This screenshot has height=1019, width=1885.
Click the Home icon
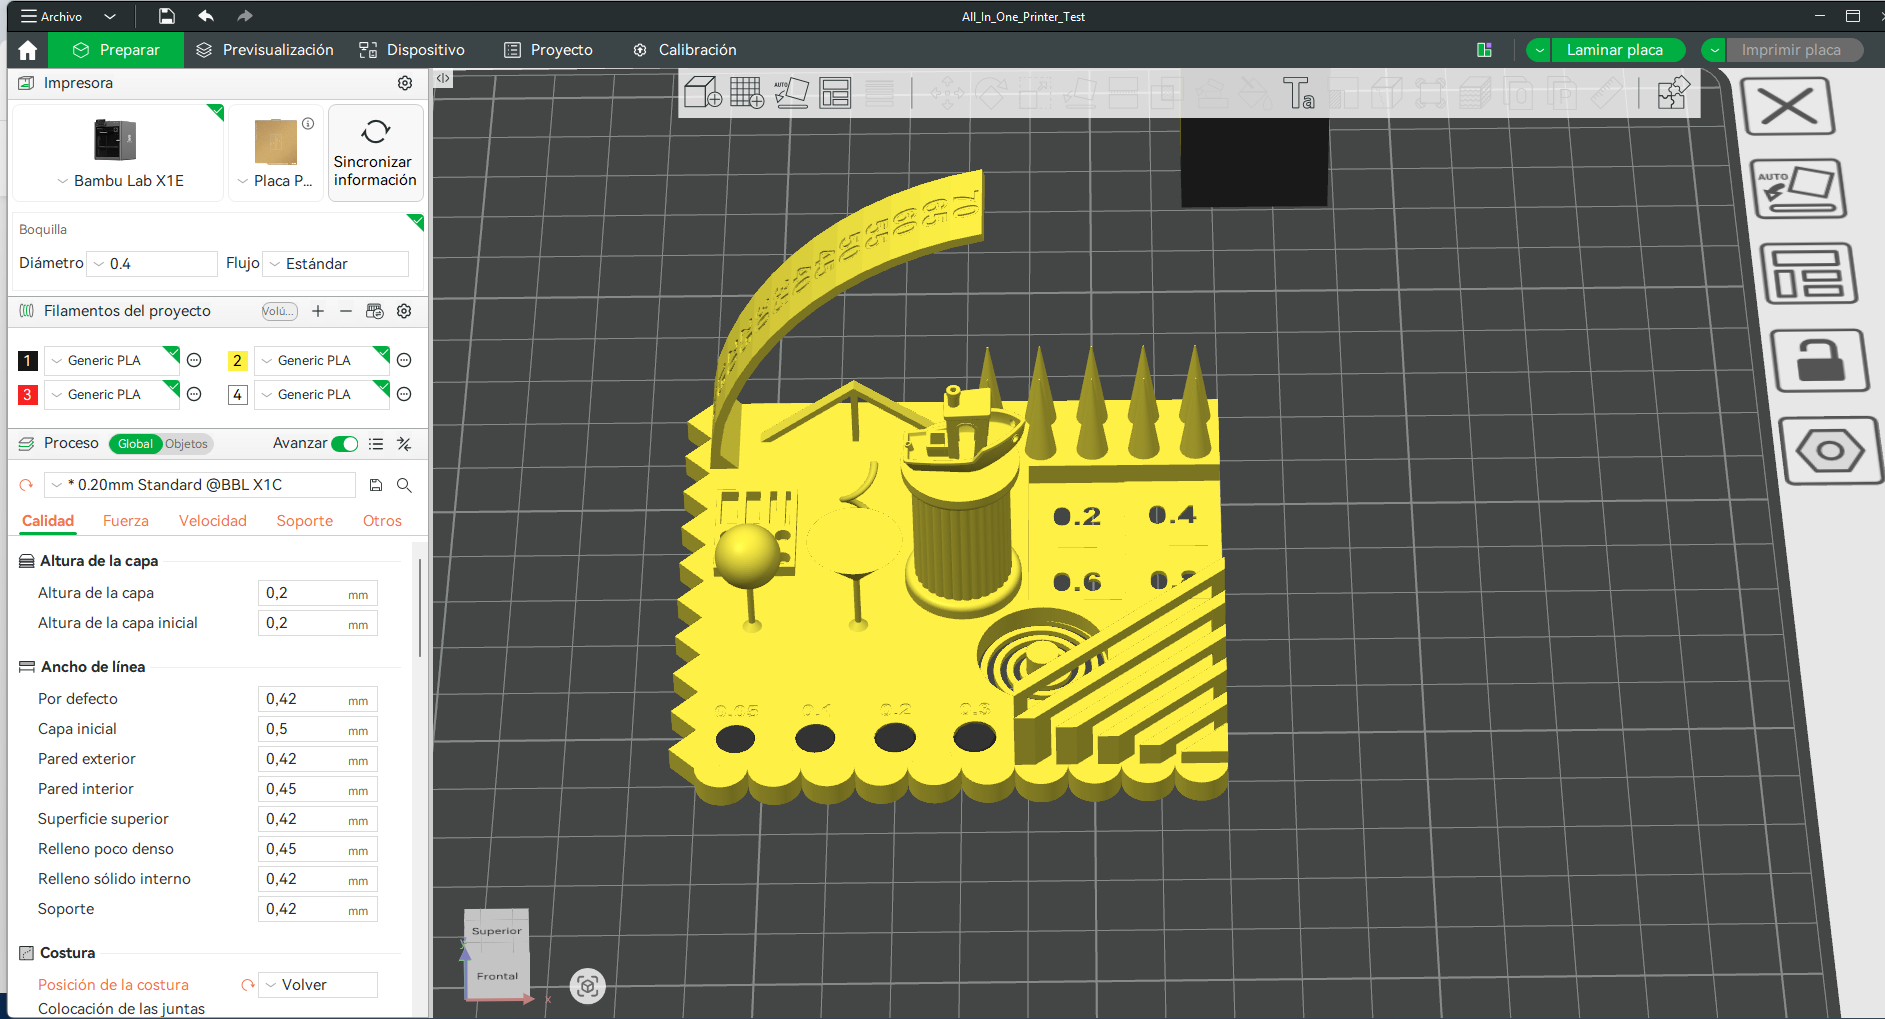pos(28,50)
